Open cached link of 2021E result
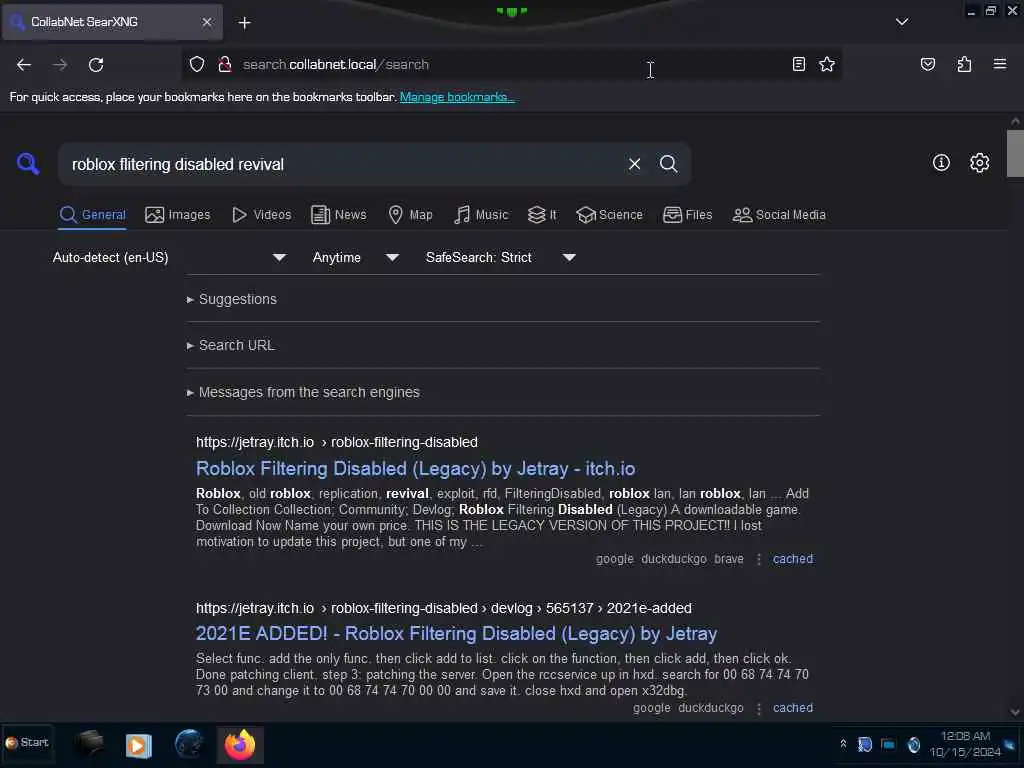This screenshot has height=768, width=1024. pyautogui.click(x=793, y=708)
